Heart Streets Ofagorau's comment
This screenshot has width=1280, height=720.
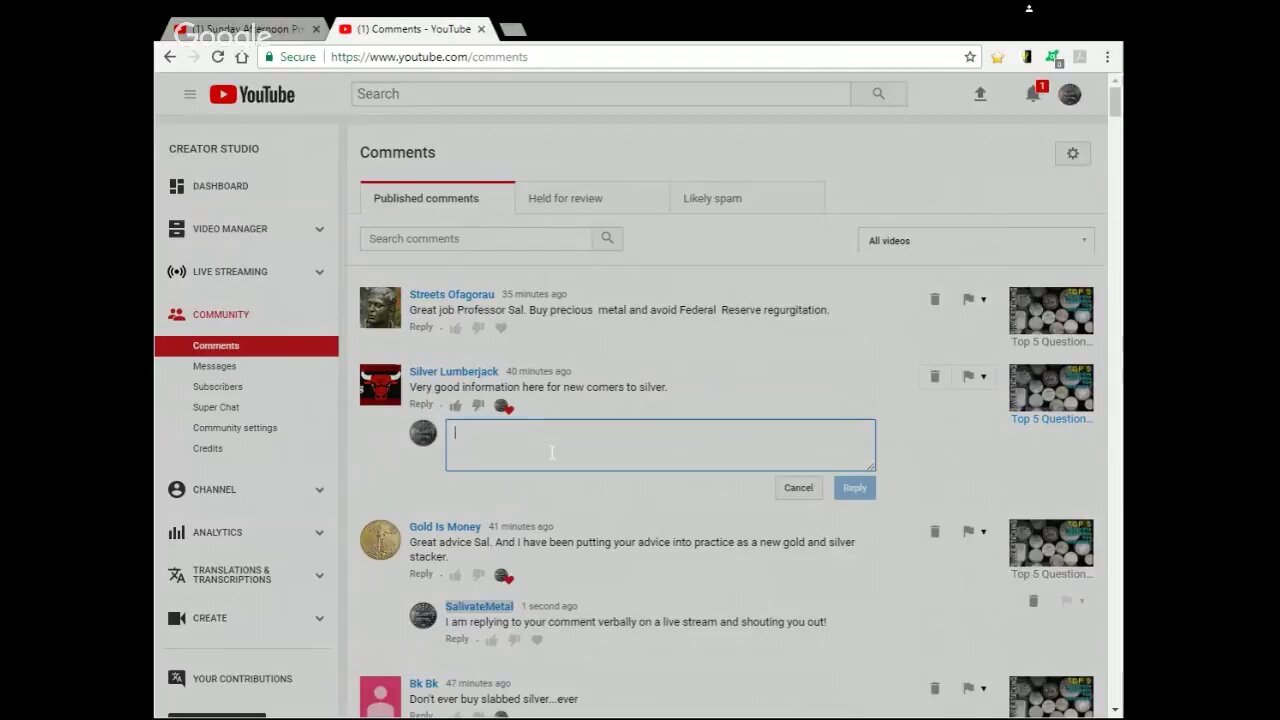pyautogui.click(x=501, y=328)
